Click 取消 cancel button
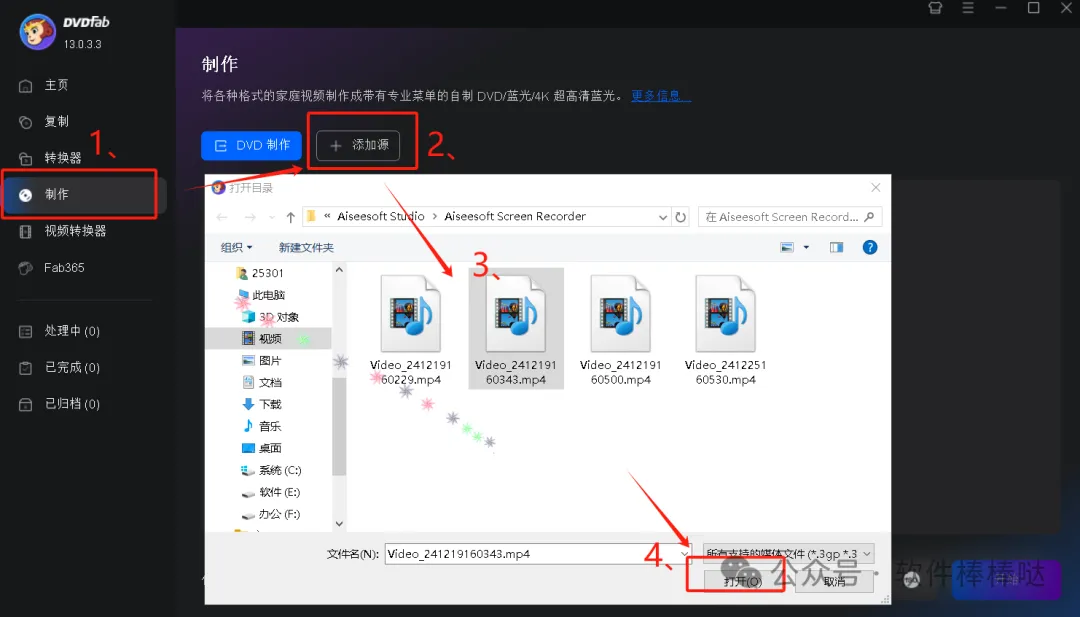 [834, 582]
